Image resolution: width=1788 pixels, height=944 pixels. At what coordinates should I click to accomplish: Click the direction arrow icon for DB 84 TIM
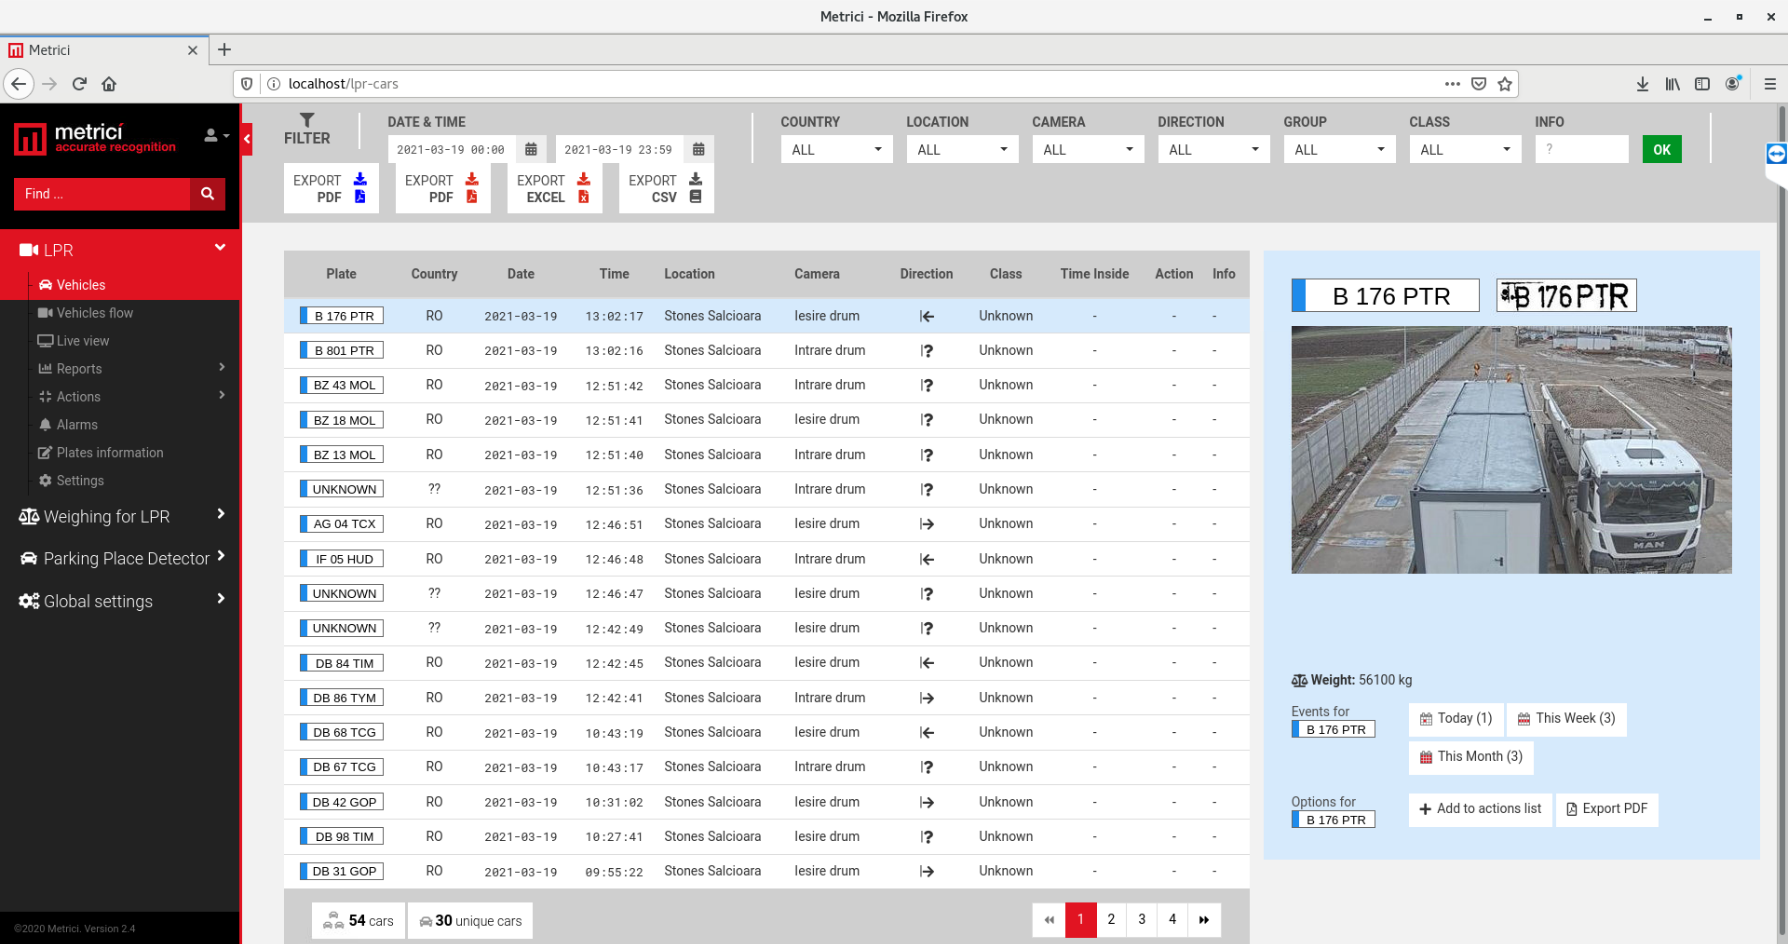(x=927, y=663)
